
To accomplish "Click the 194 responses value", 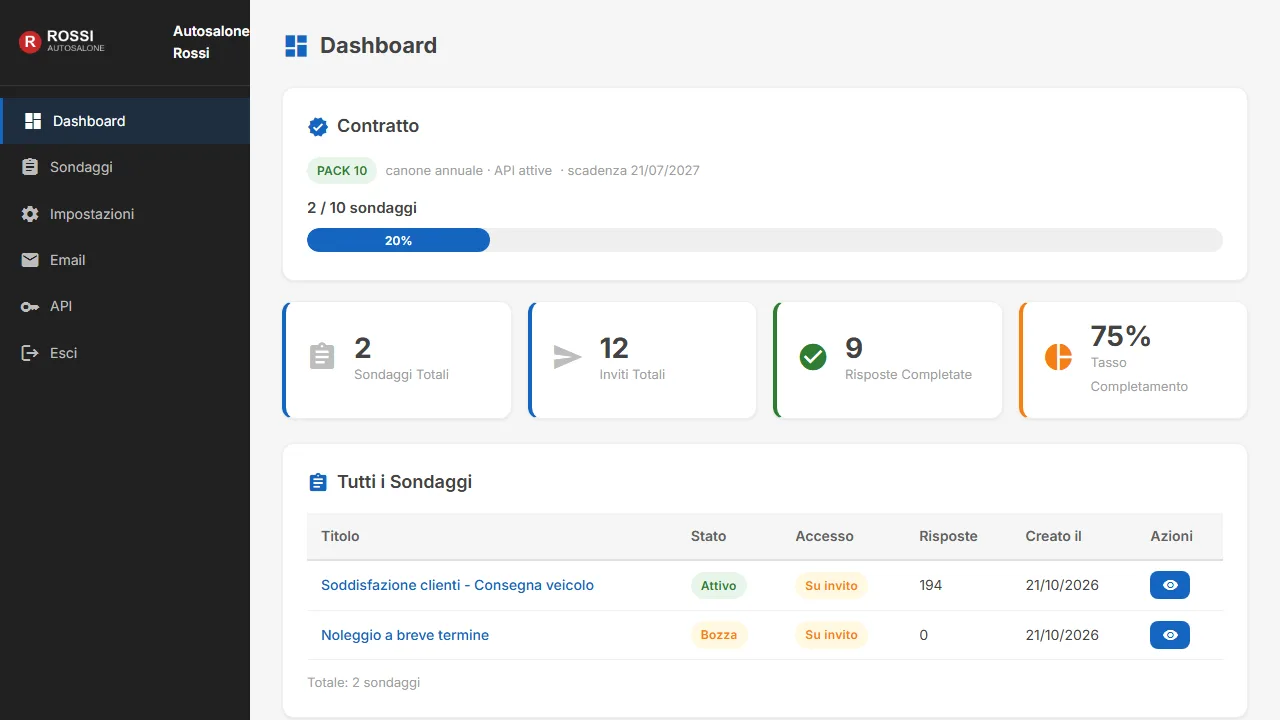I will click(x=931, y=585).
